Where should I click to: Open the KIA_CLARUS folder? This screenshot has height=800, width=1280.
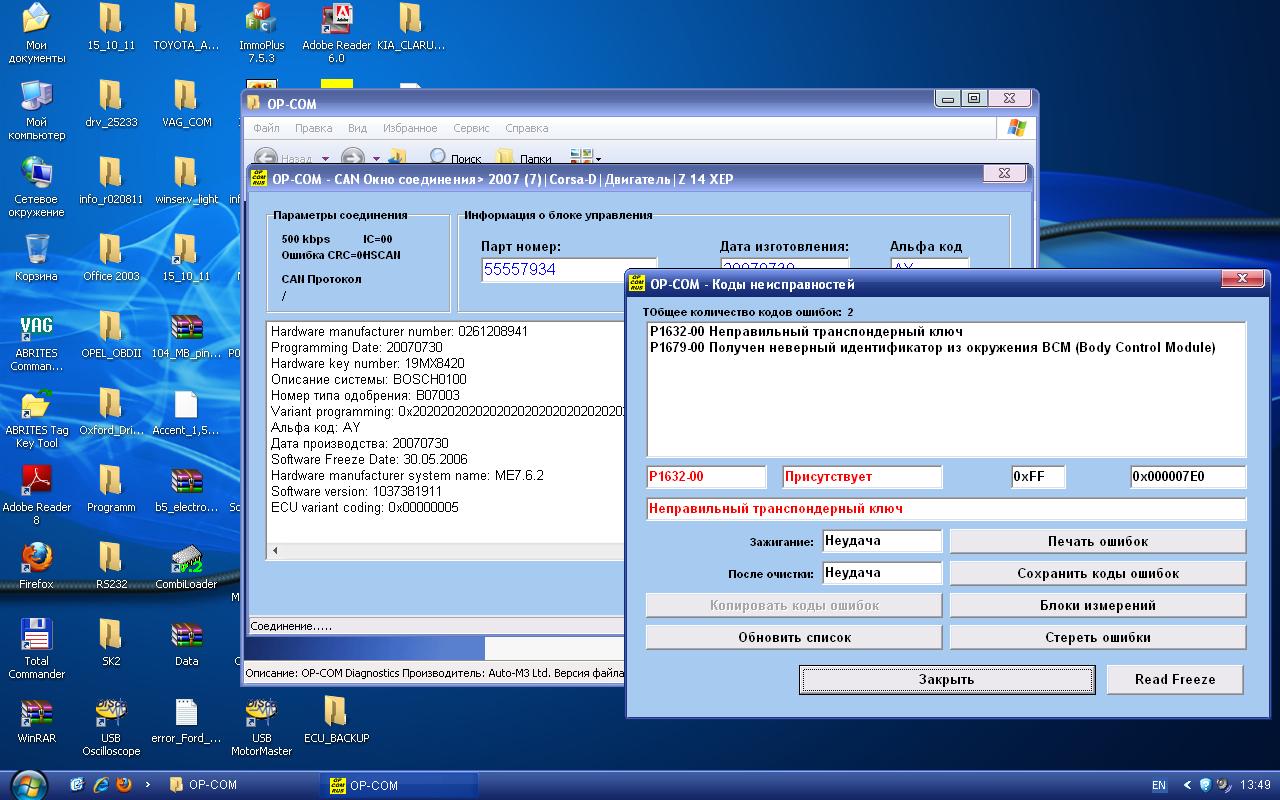point(411,26)
